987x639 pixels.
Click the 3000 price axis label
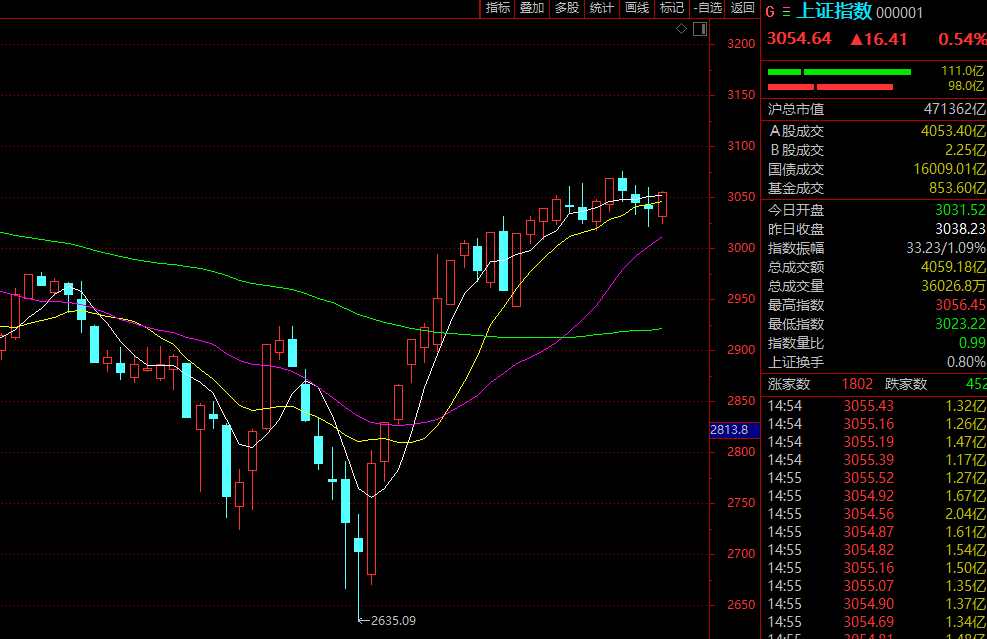(x=741, y=247)
